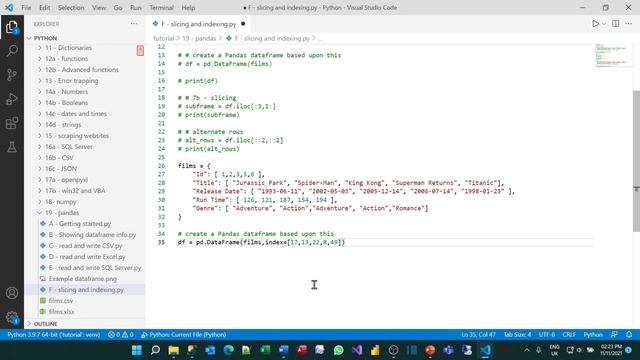Image resolution: width=640 pixels, height=360 pixels.
Task: Open A - Getting started.py file
Action: [x=85, y=224]
